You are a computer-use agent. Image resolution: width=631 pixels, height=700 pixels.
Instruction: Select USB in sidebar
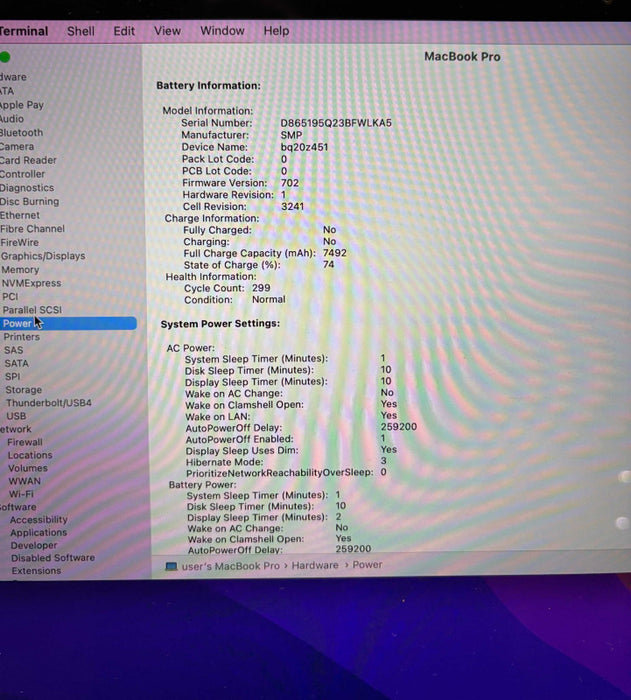[x=16, y=416]
